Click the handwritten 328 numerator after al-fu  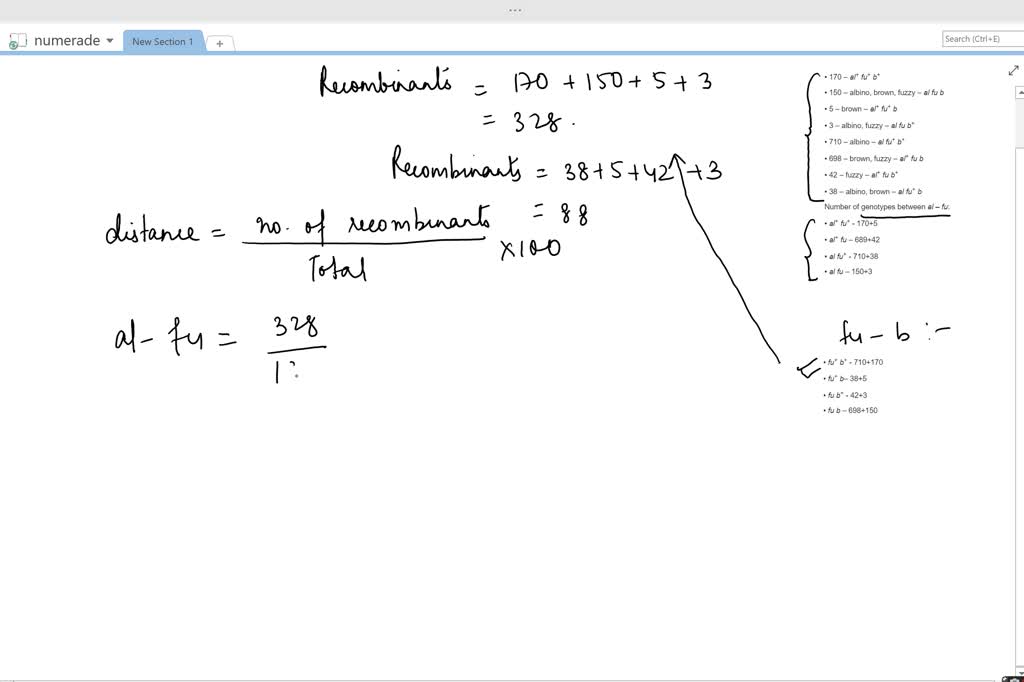(296, 327)
